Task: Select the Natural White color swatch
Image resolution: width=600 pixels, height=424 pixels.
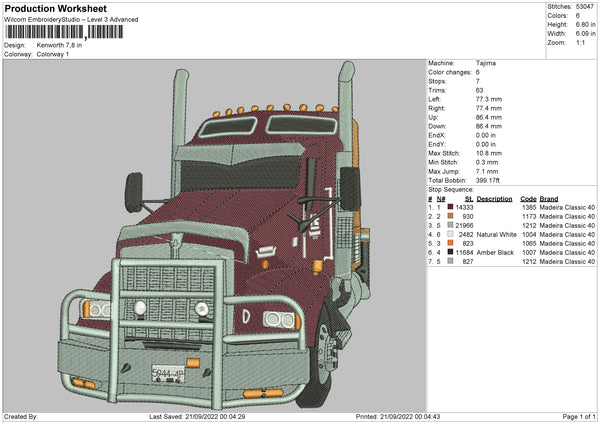Action: pos(450,234)
